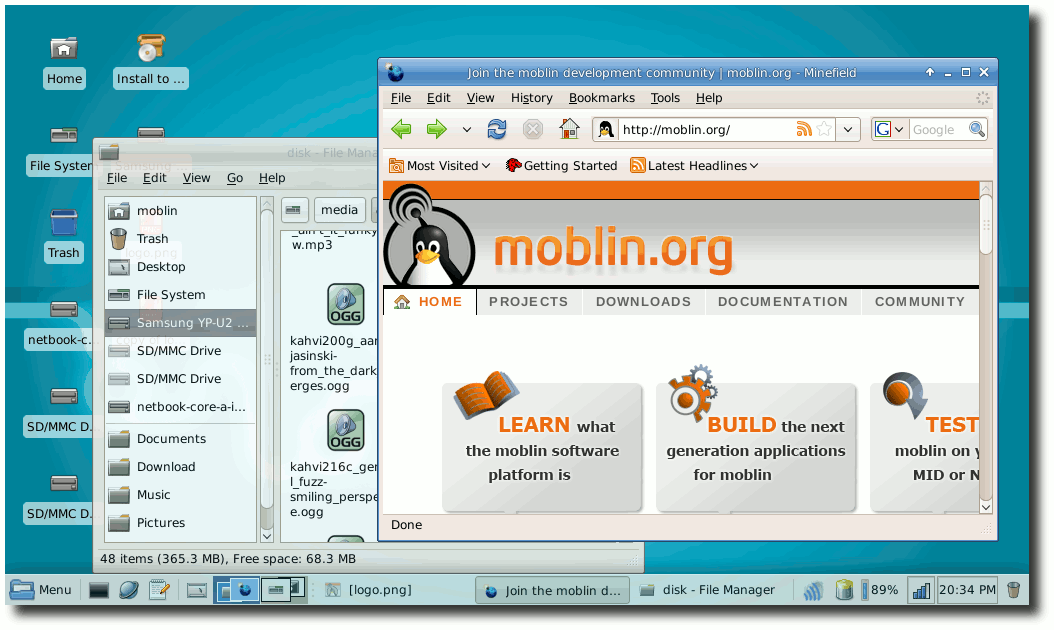This screenshot has height=630, width=1054.
Task: Select the Trash icon on the desktop
Action: tap(64, 235)
